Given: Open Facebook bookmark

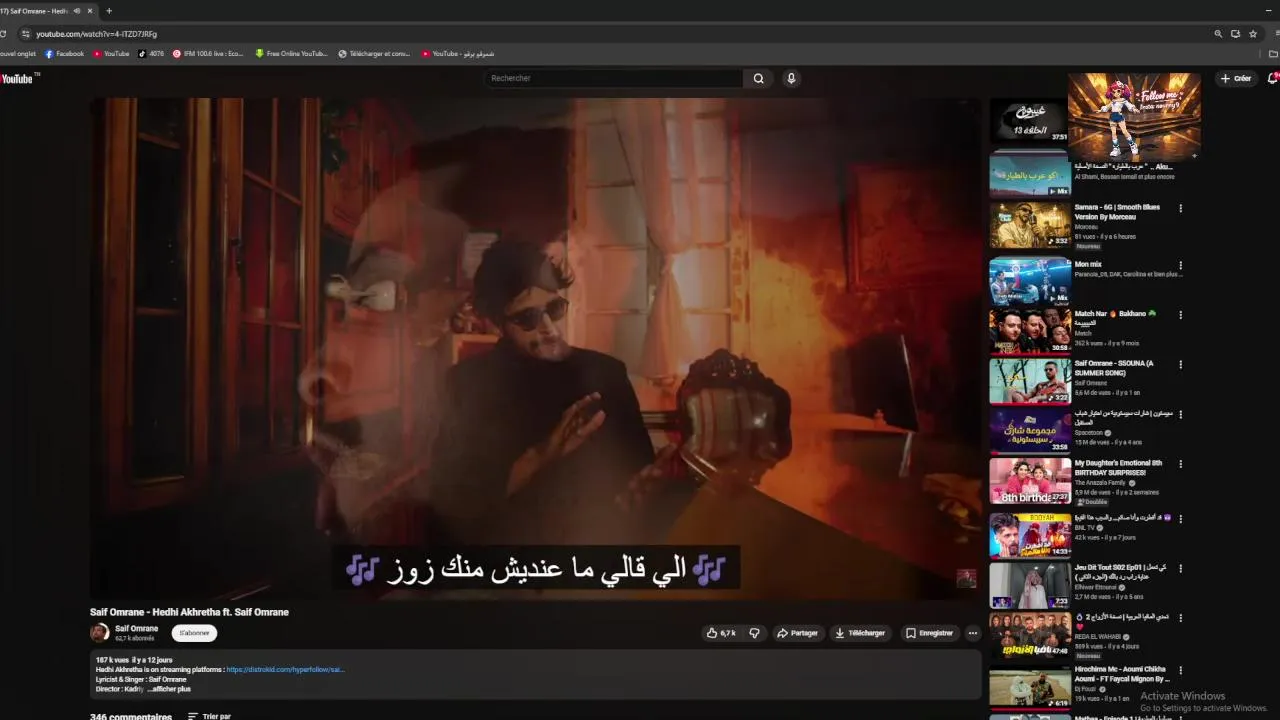Looking at the screenshot, I should point(64,54).
